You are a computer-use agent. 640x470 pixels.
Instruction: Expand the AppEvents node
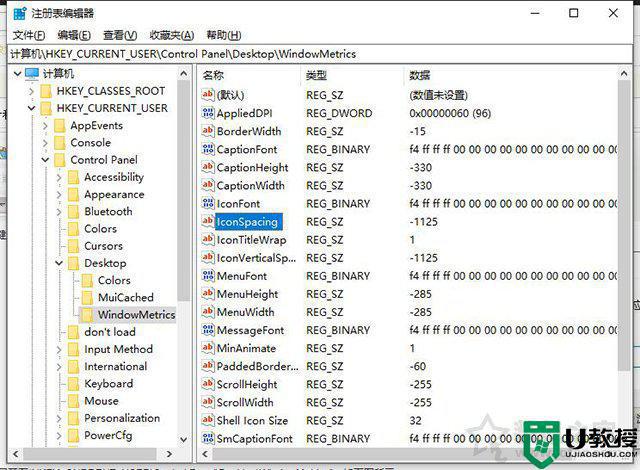[x=45, y=126]
